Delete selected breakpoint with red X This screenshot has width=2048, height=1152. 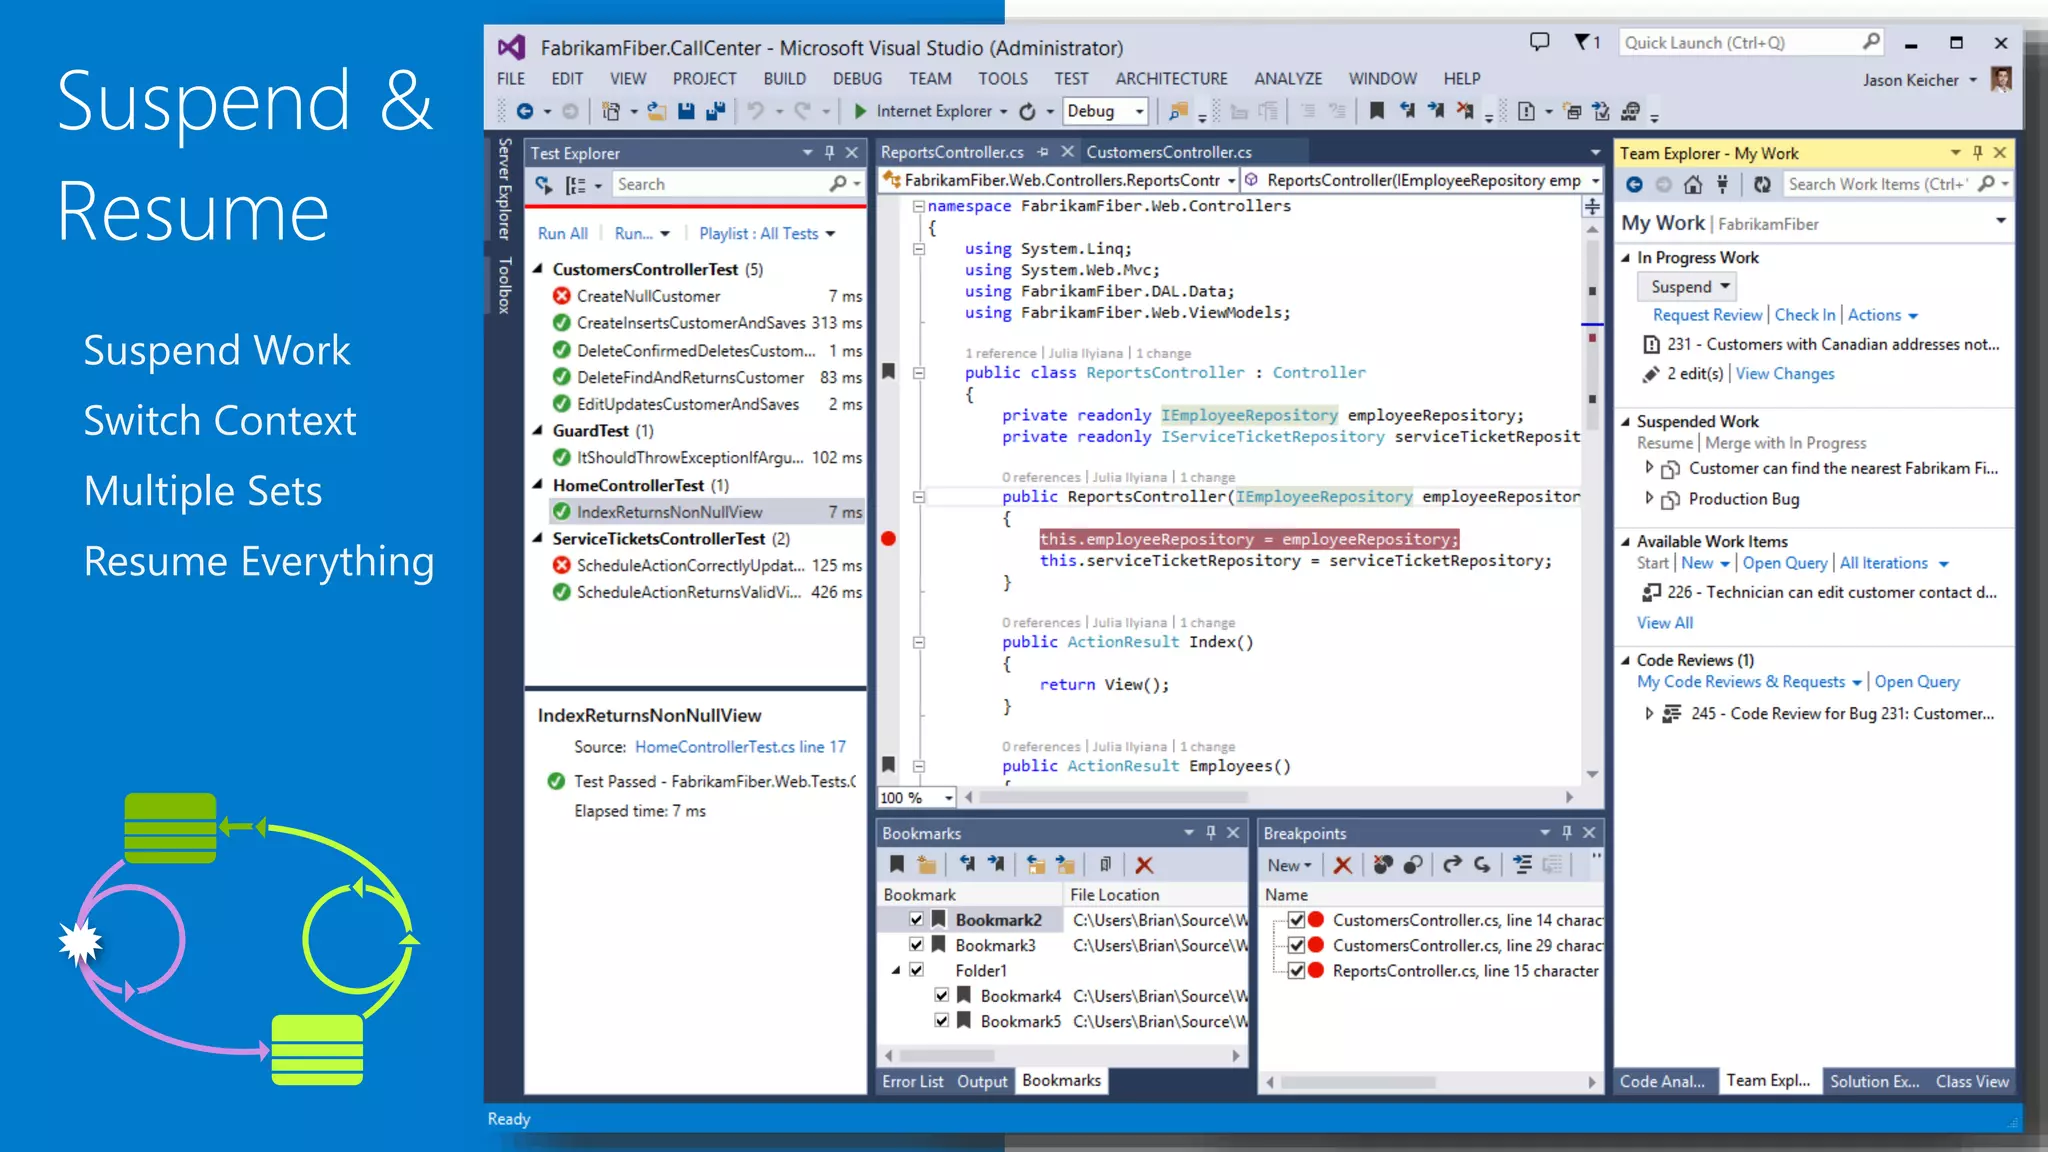pos(1342,864)
